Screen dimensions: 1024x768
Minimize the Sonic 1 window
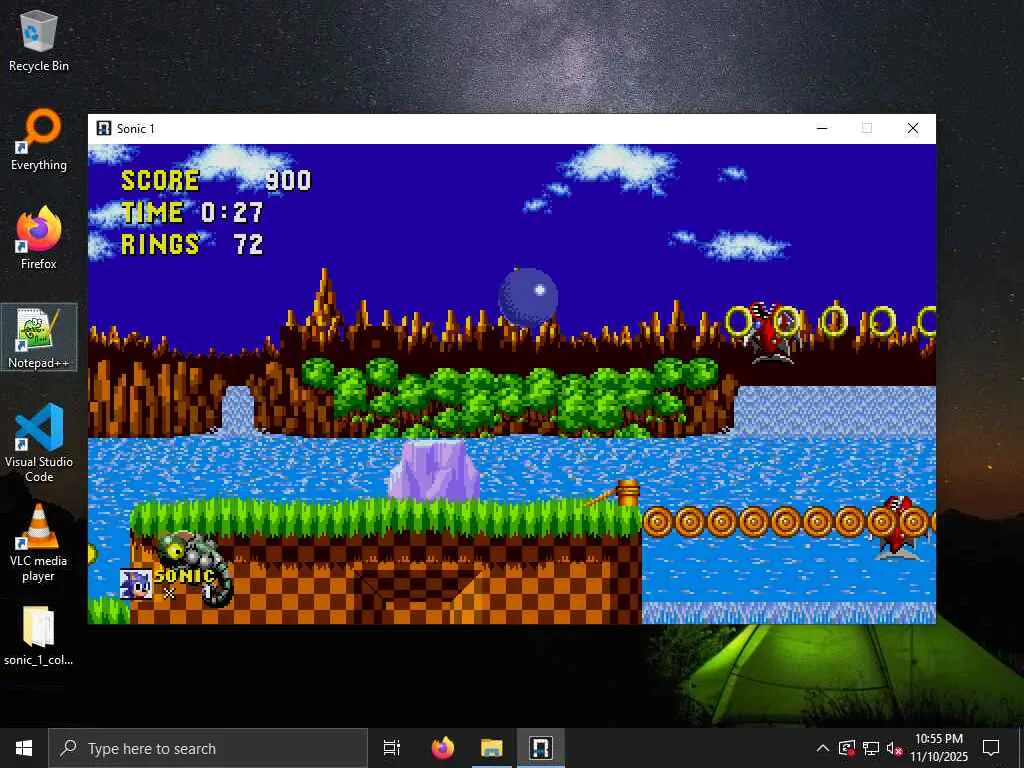822,128
